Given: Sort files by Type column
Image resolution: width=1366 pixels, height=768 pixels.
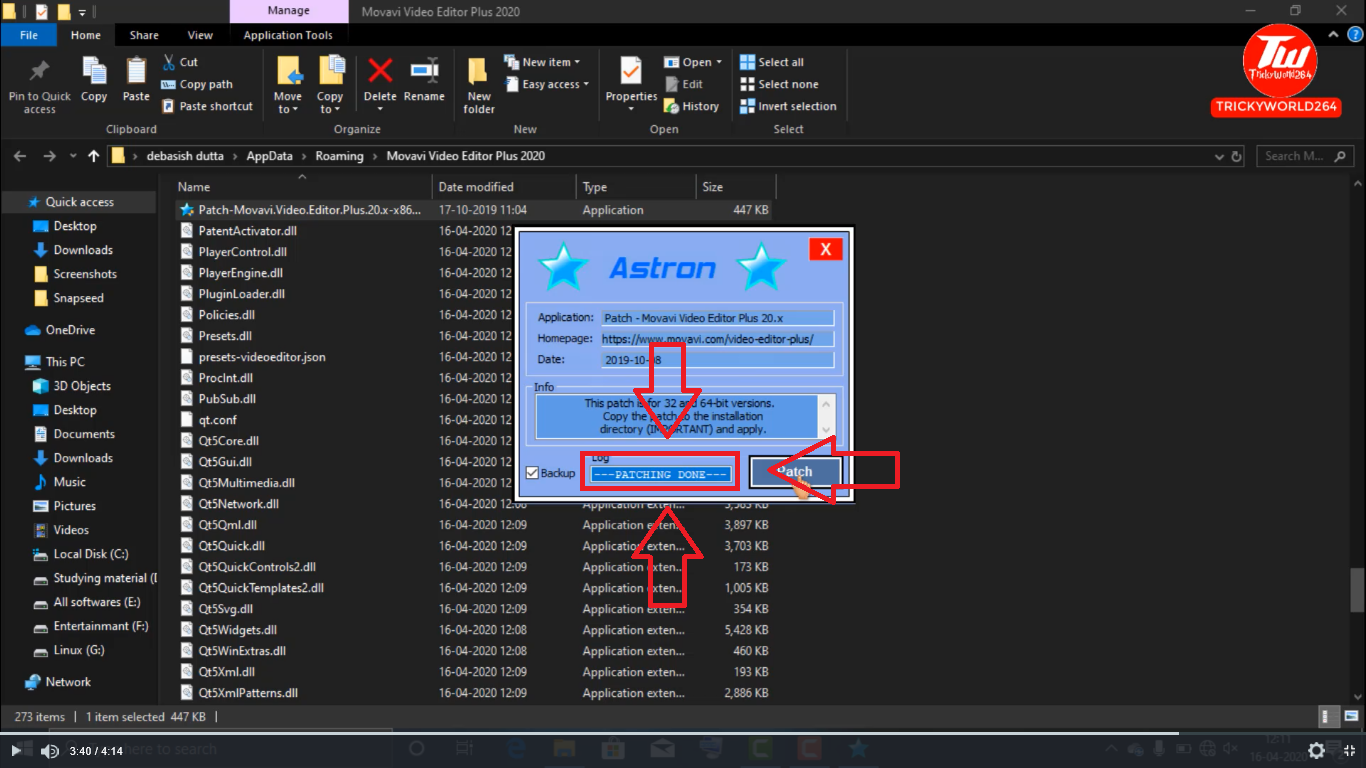Looking at the screenshot, I should [x=636, y=187].
